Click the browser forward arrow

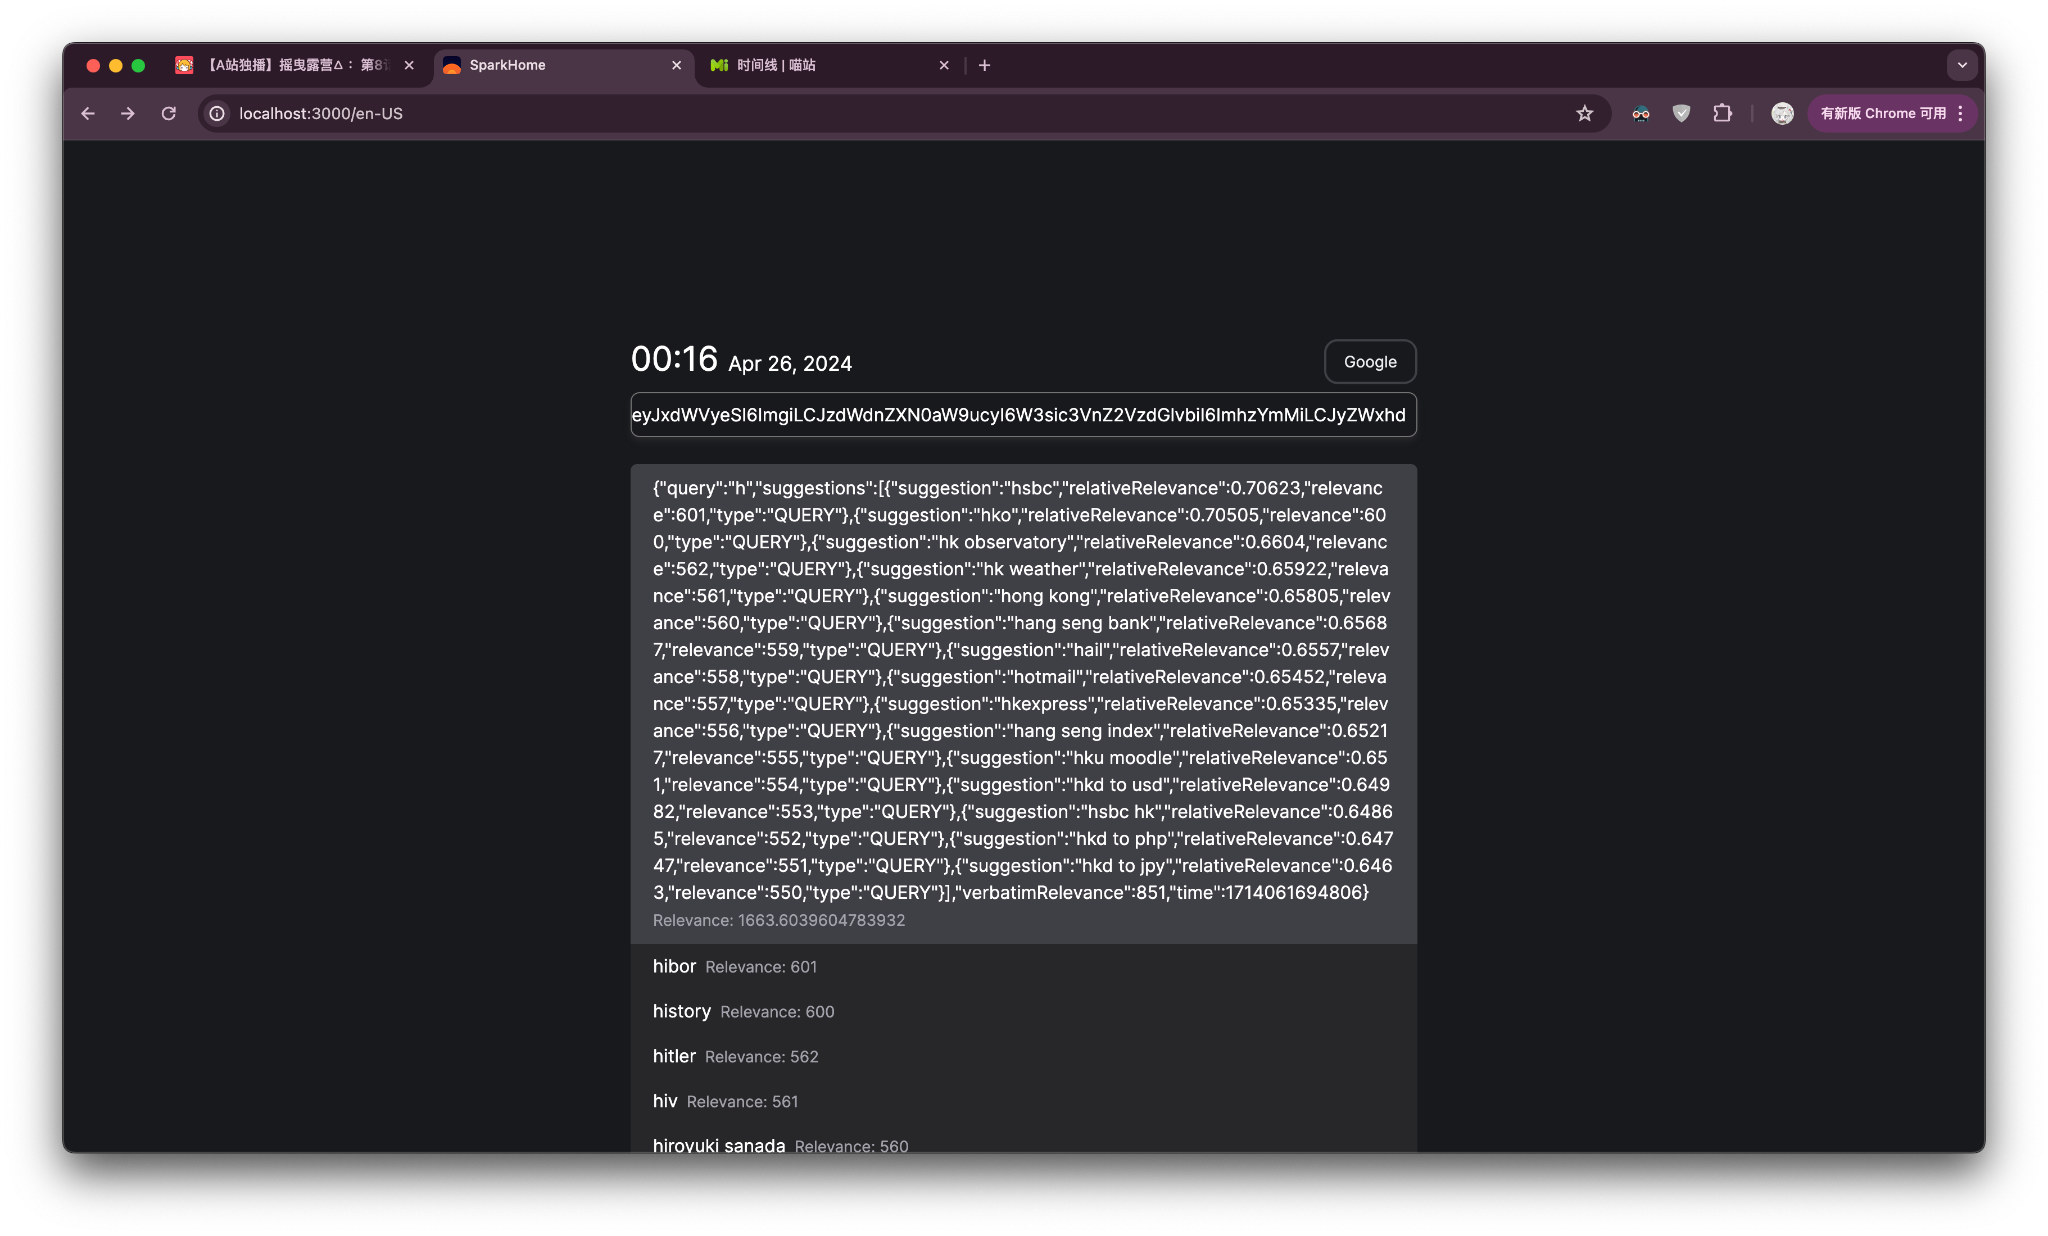(x=128, y=114)
